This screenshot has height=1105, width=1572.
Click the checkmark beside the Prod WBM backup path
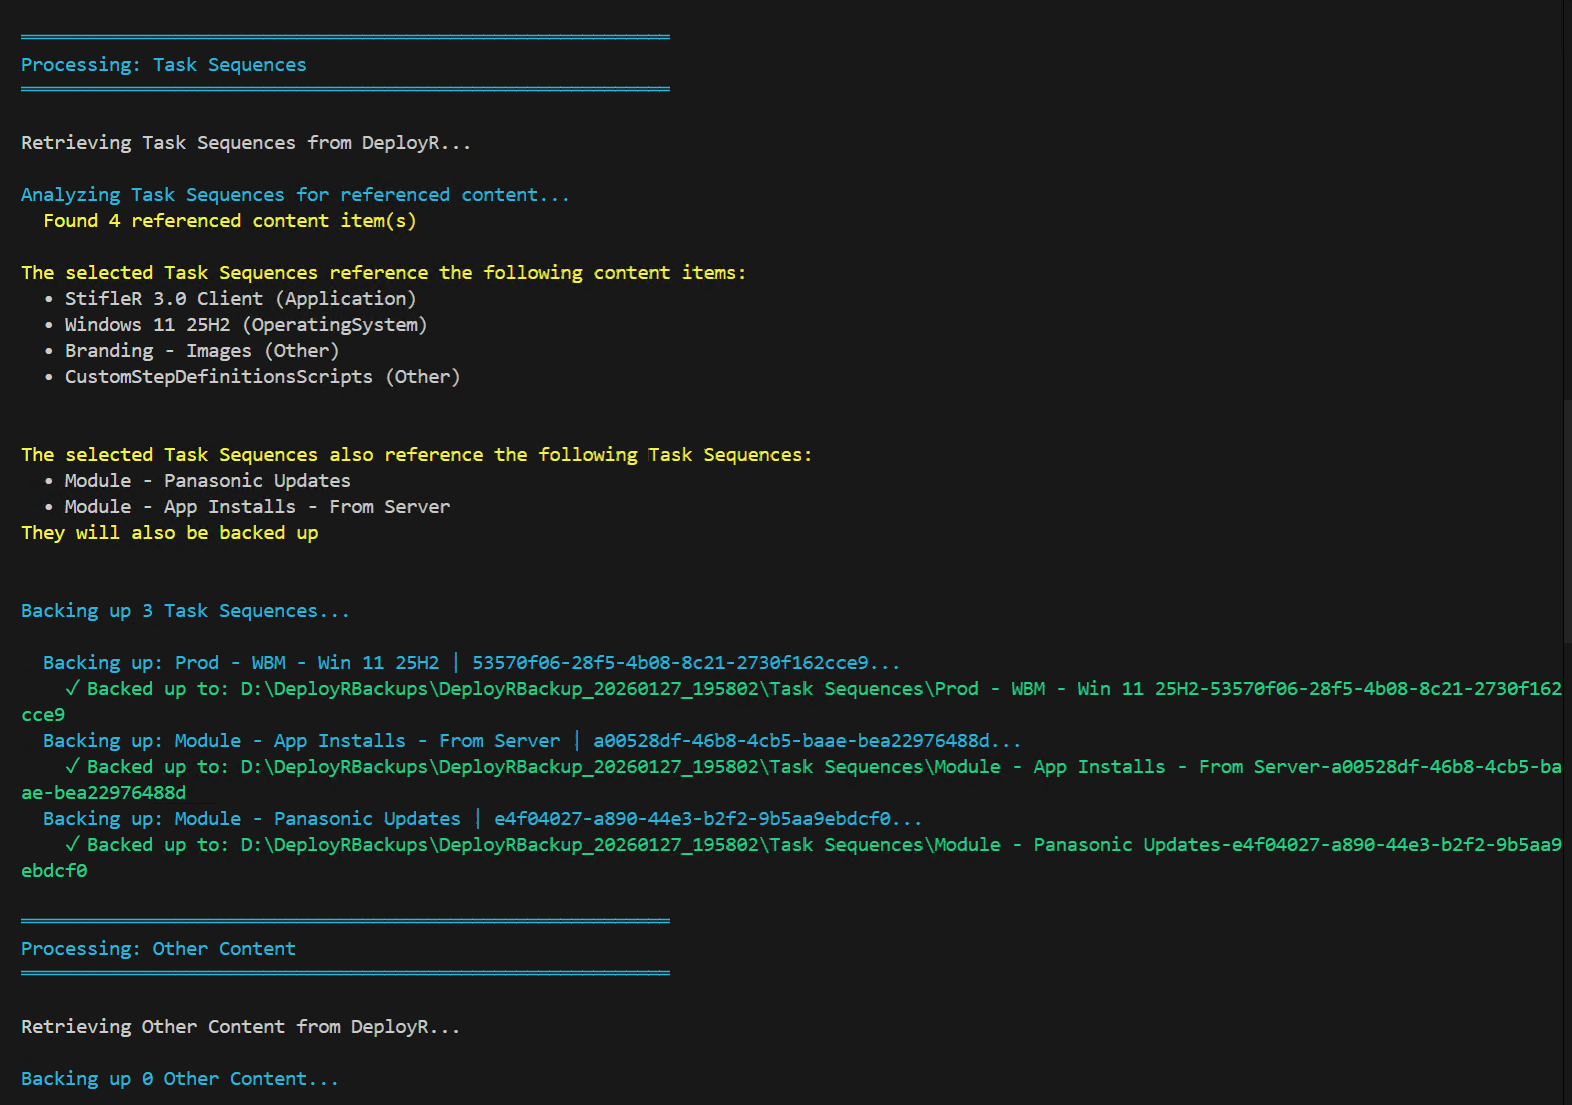[72, 688]
